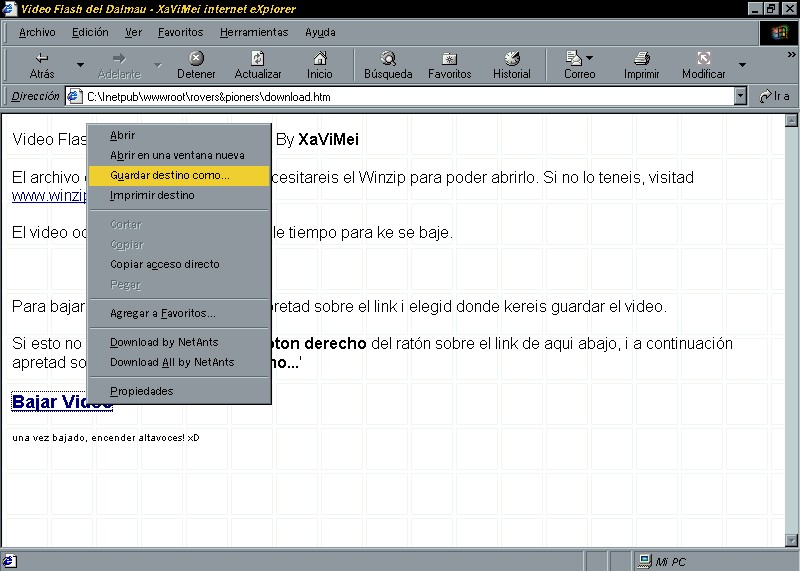Screen dimensions: 800x571
Task: Choose Agregar a Favoritos...
Action: [179, 313]
